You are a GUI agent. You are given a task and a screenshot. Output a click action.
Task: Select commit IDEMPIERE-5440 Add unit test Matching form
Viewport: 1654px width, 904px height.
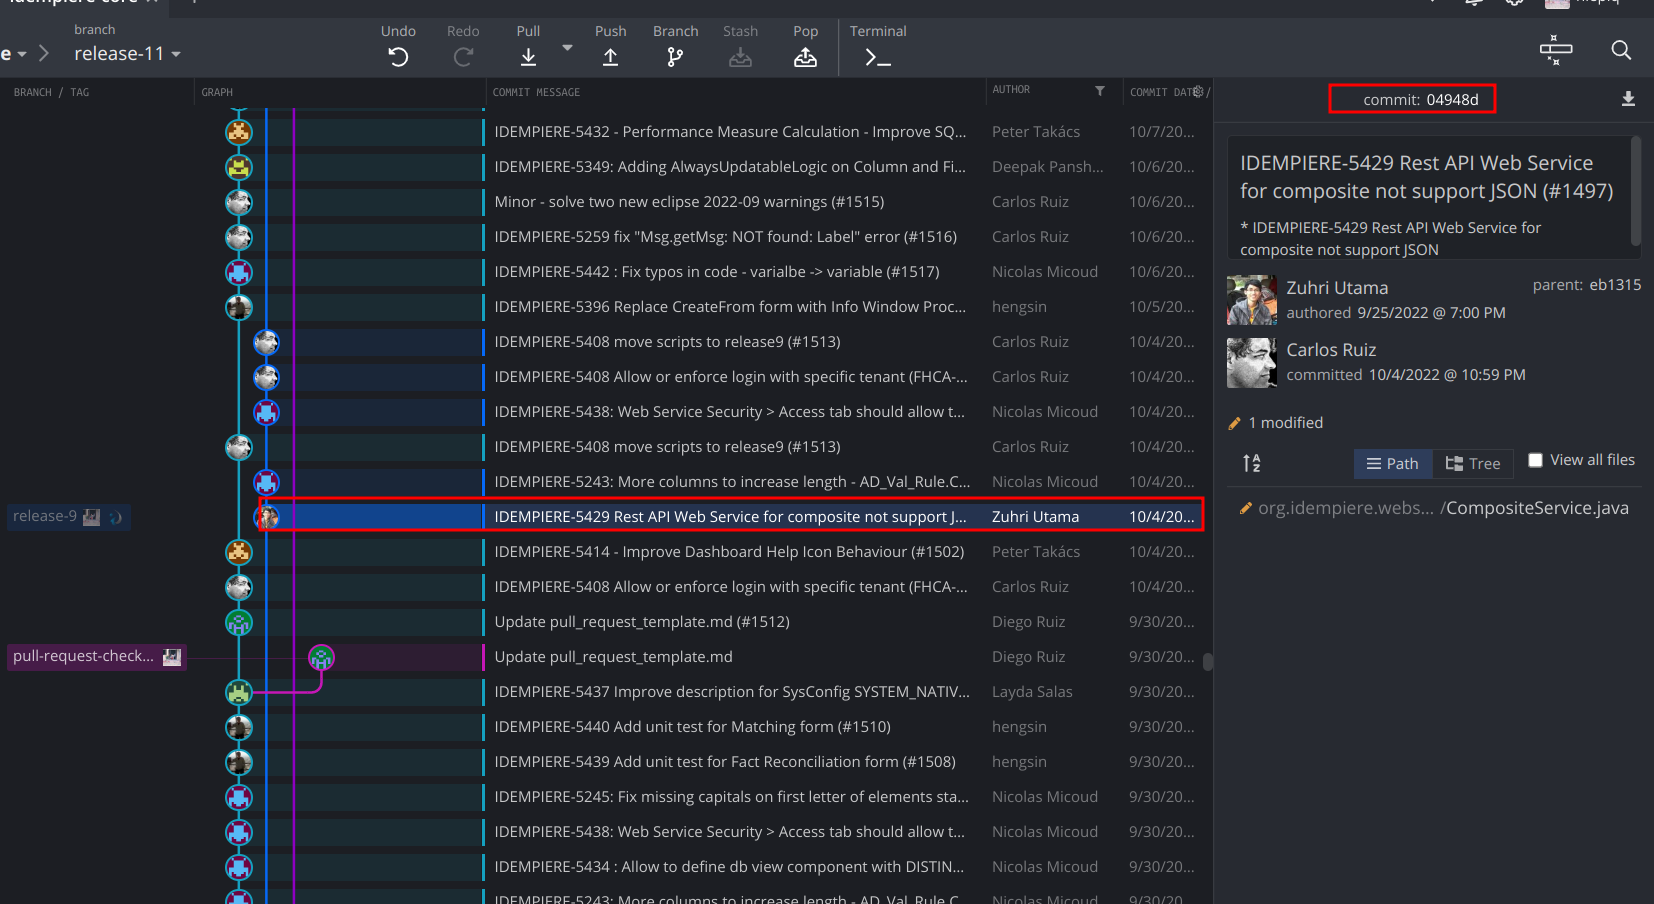pyautogui.click(x=692, y=727)
